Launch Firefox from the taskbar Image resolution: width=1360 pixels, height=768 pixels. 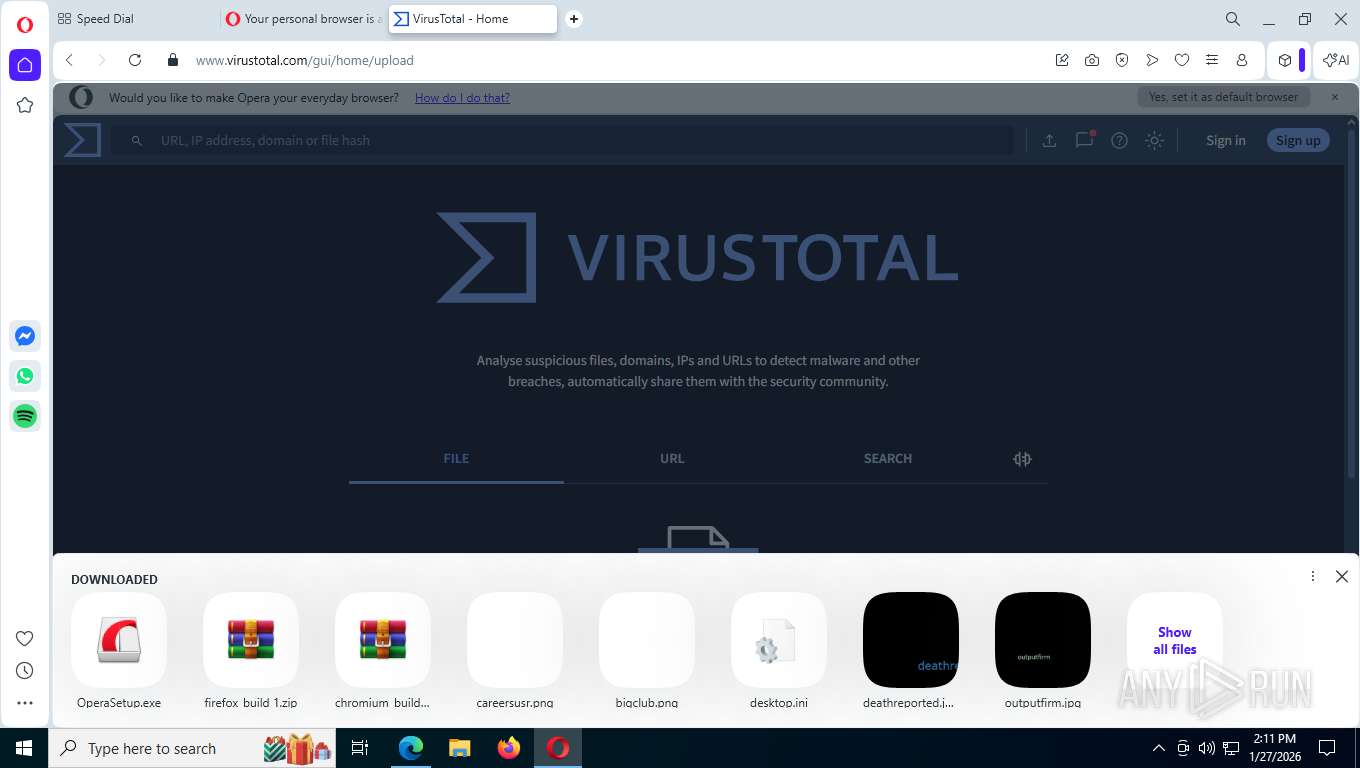[509, 748]
